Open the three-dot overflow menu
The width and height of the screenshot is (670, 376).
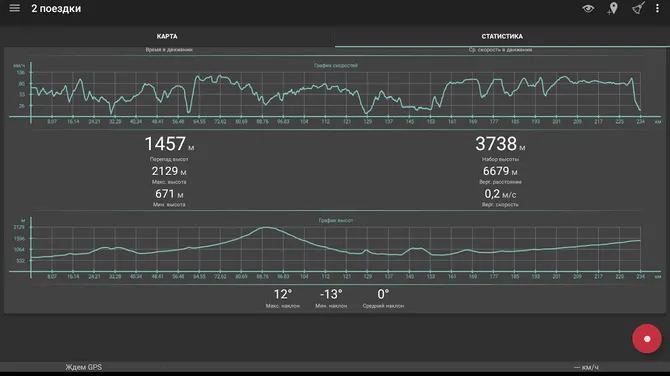[x=657, y=8]
